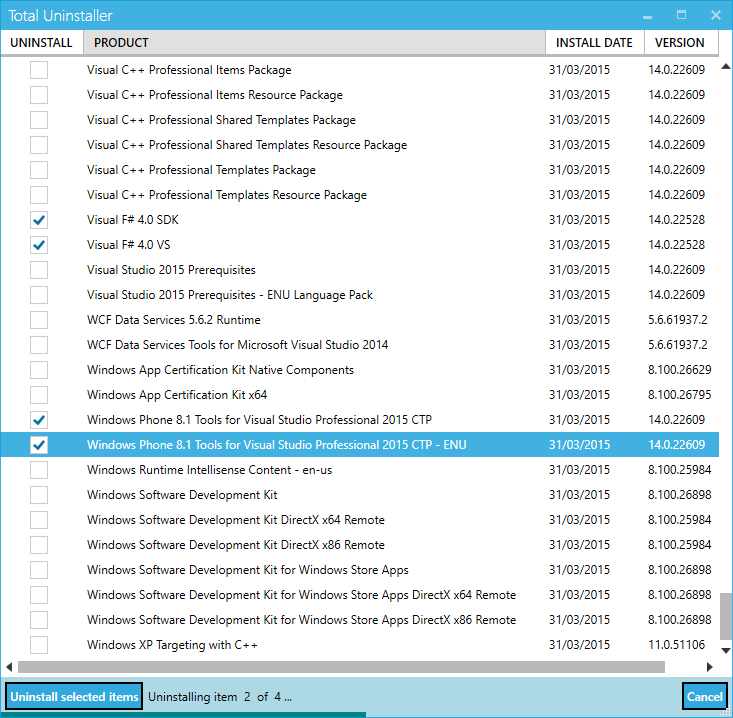Close the Total Uninstaller window

(716, 15)
